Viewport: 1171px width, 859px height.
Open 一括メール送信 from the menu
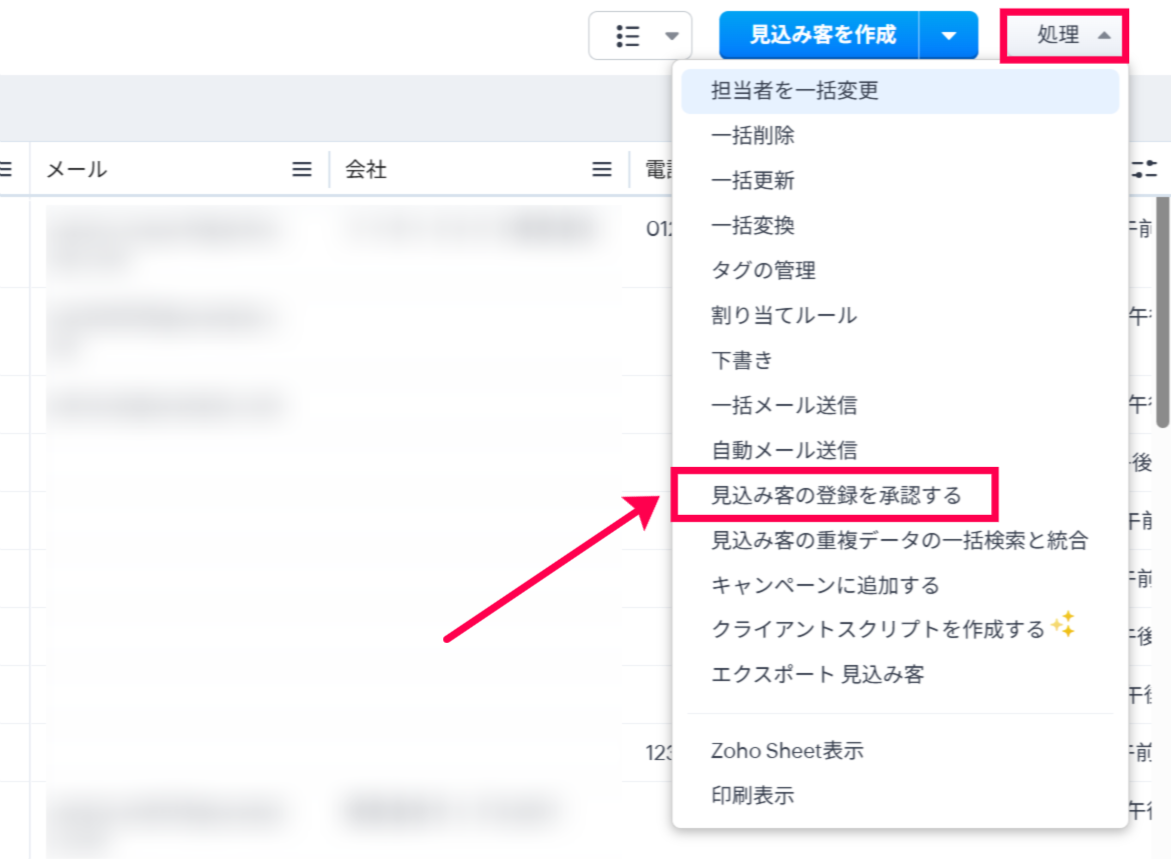(784, 405)
